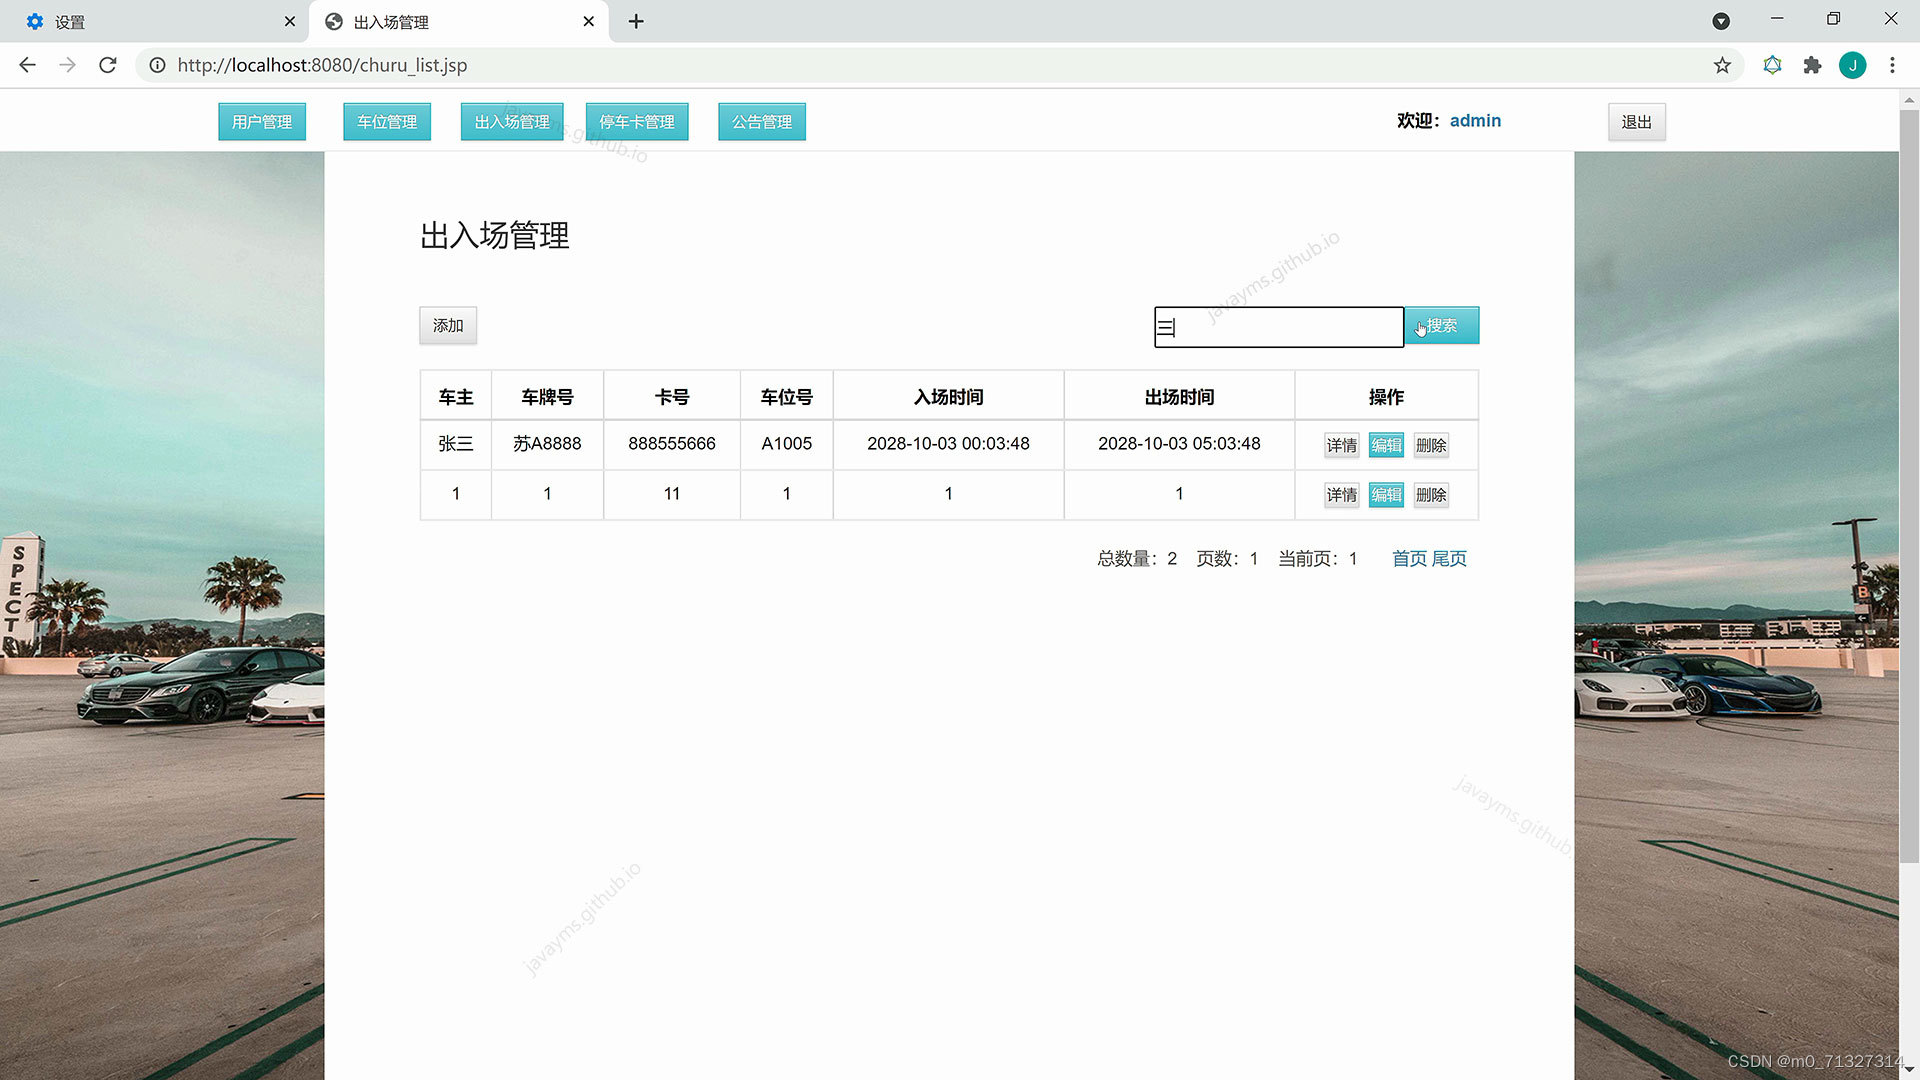Click the 当前页: 1 text

1318,559
